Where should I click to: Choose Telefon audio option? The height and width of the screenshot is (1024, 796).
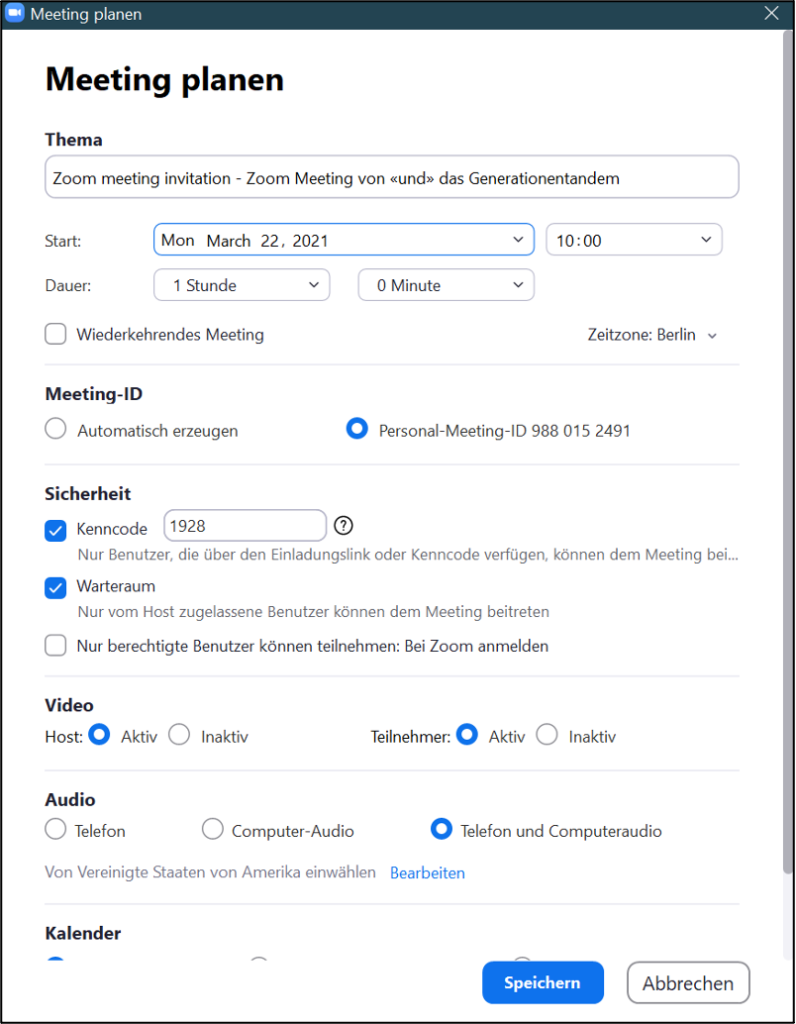56,830
